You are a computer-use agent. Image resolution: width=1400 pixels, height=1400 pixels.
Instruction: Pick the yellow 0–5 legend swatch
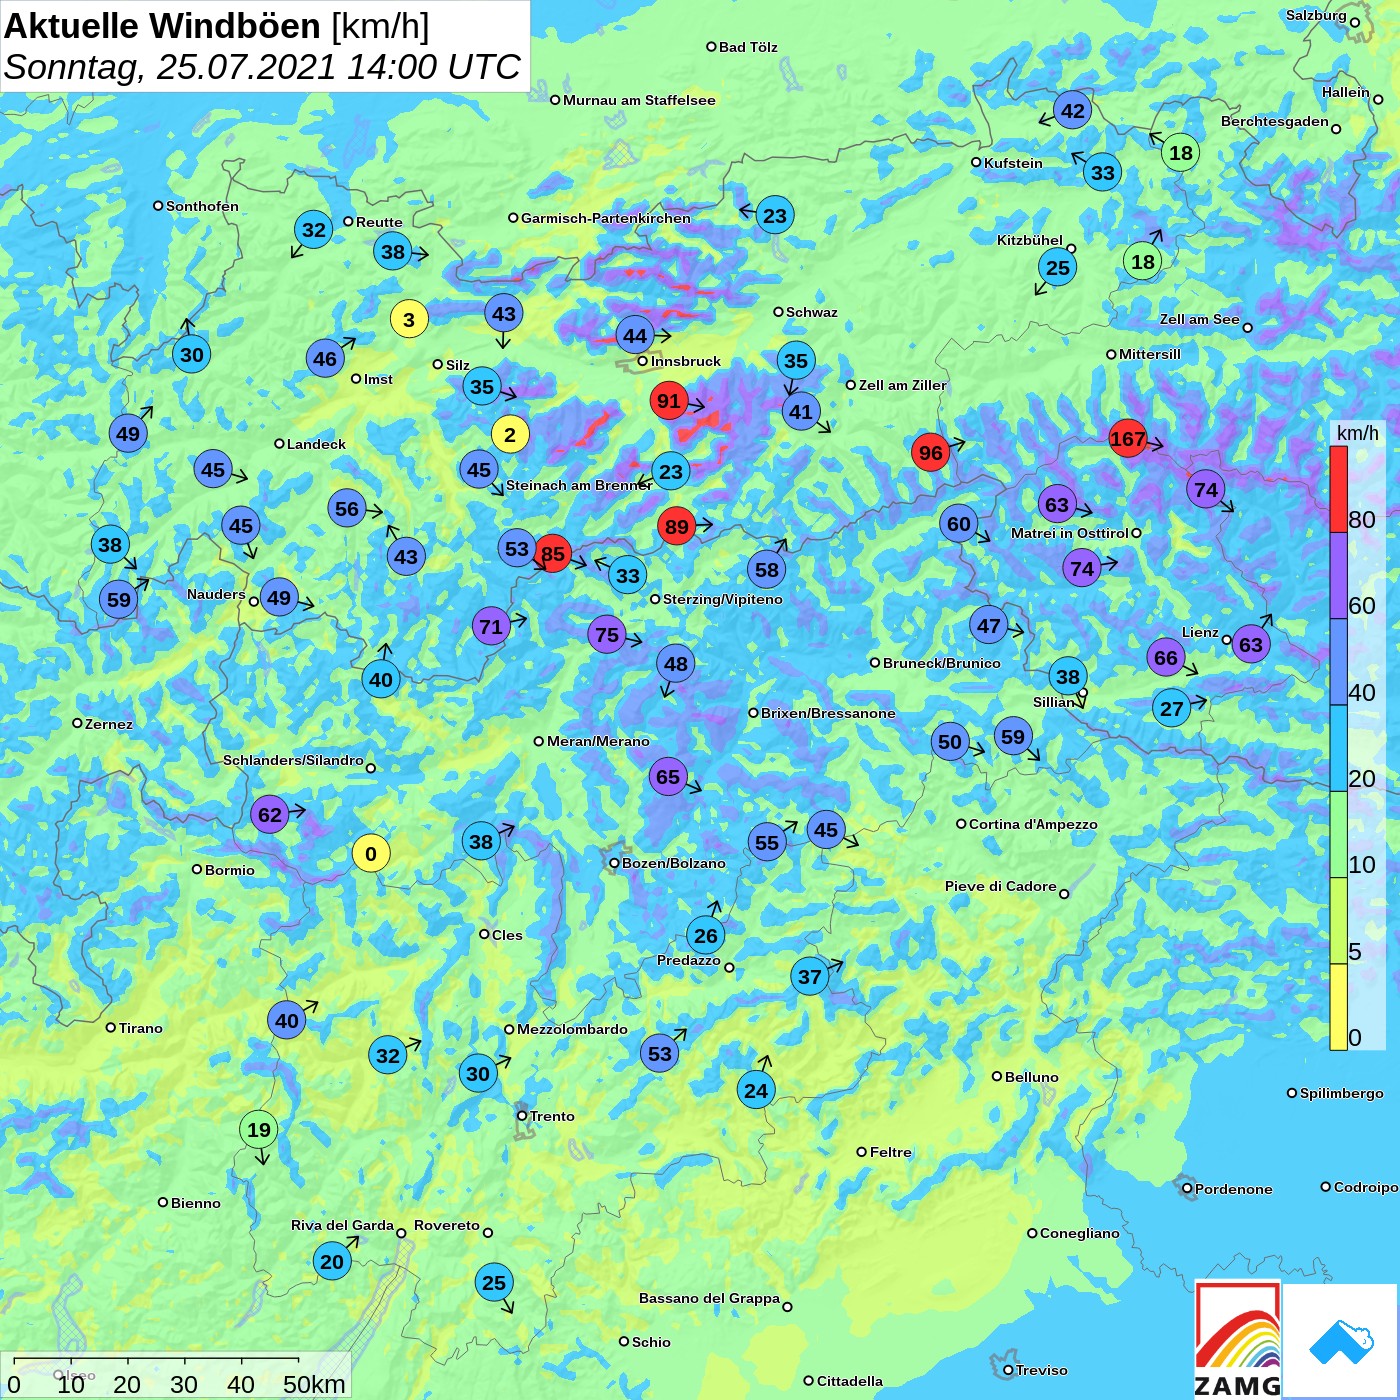pos(1338,1007)
